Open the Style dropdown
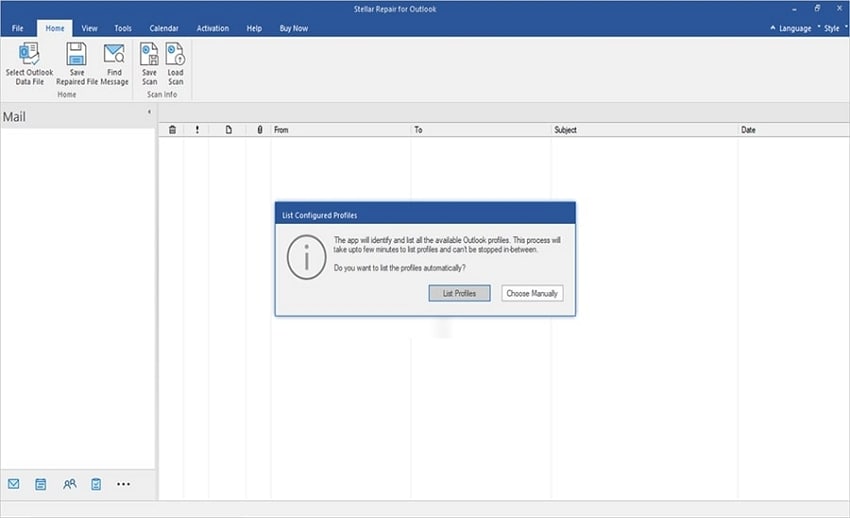Viewport: 850px width, 518px height. [832, 28]
